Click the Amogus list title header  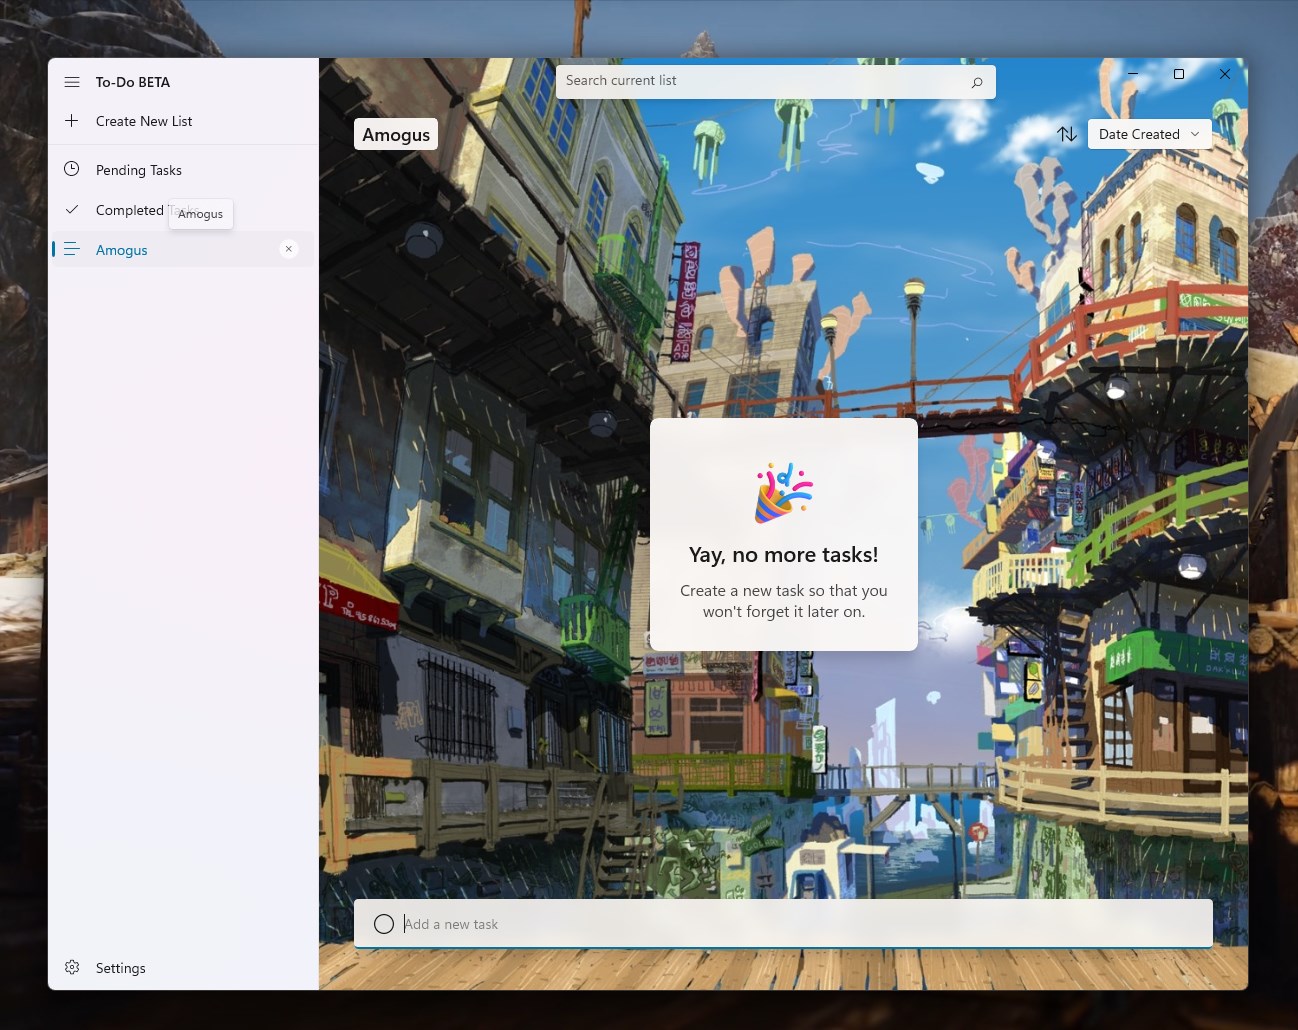coord(396,134)
